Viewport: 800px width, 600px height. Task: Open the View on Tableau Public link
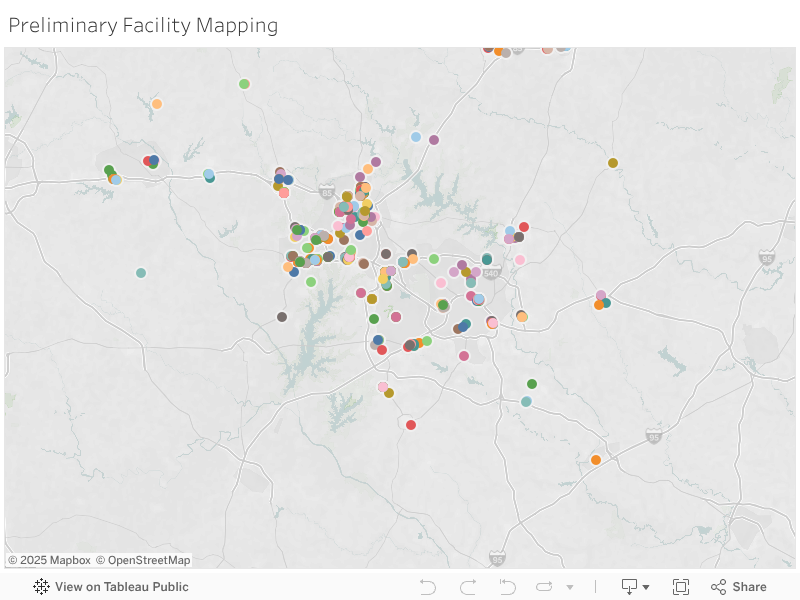click(122, 587)
